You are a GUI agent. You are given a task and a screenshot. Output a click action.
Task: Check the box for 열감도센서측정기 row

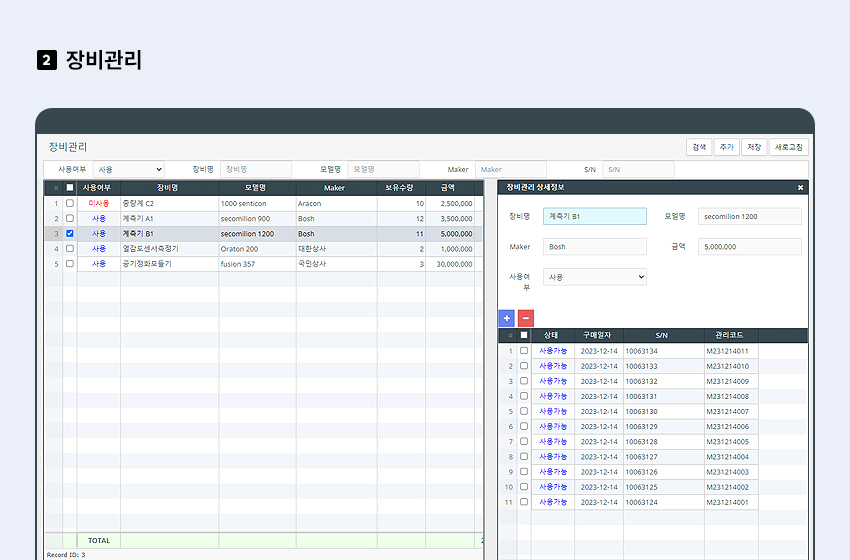coord(69,249)
